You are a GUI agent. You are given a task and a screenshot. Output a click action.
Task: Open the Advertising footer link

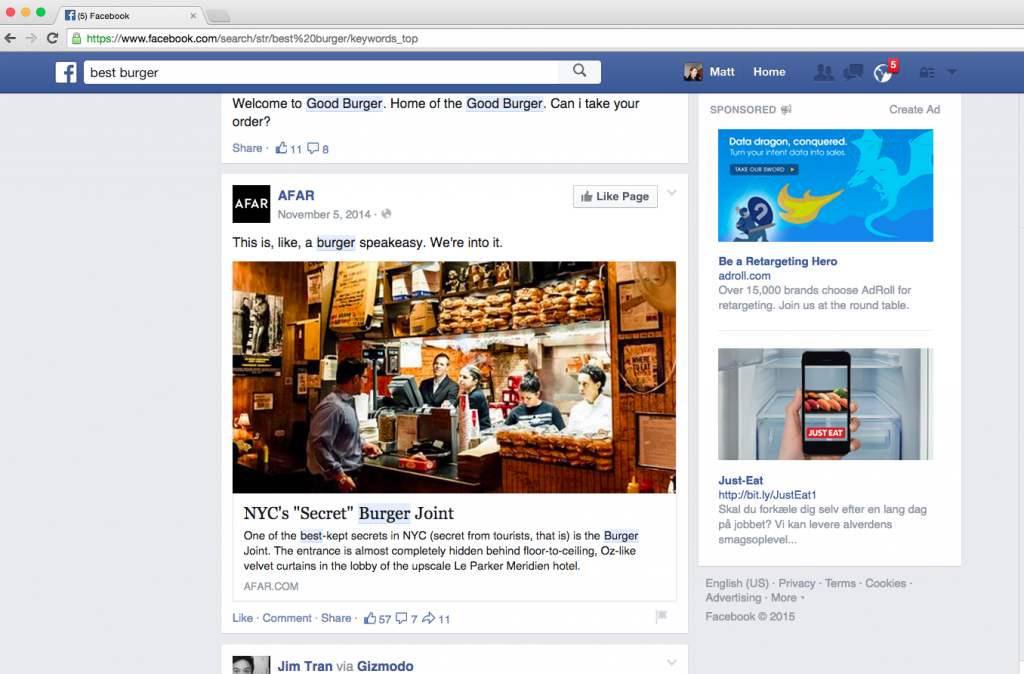pos(733,598)
